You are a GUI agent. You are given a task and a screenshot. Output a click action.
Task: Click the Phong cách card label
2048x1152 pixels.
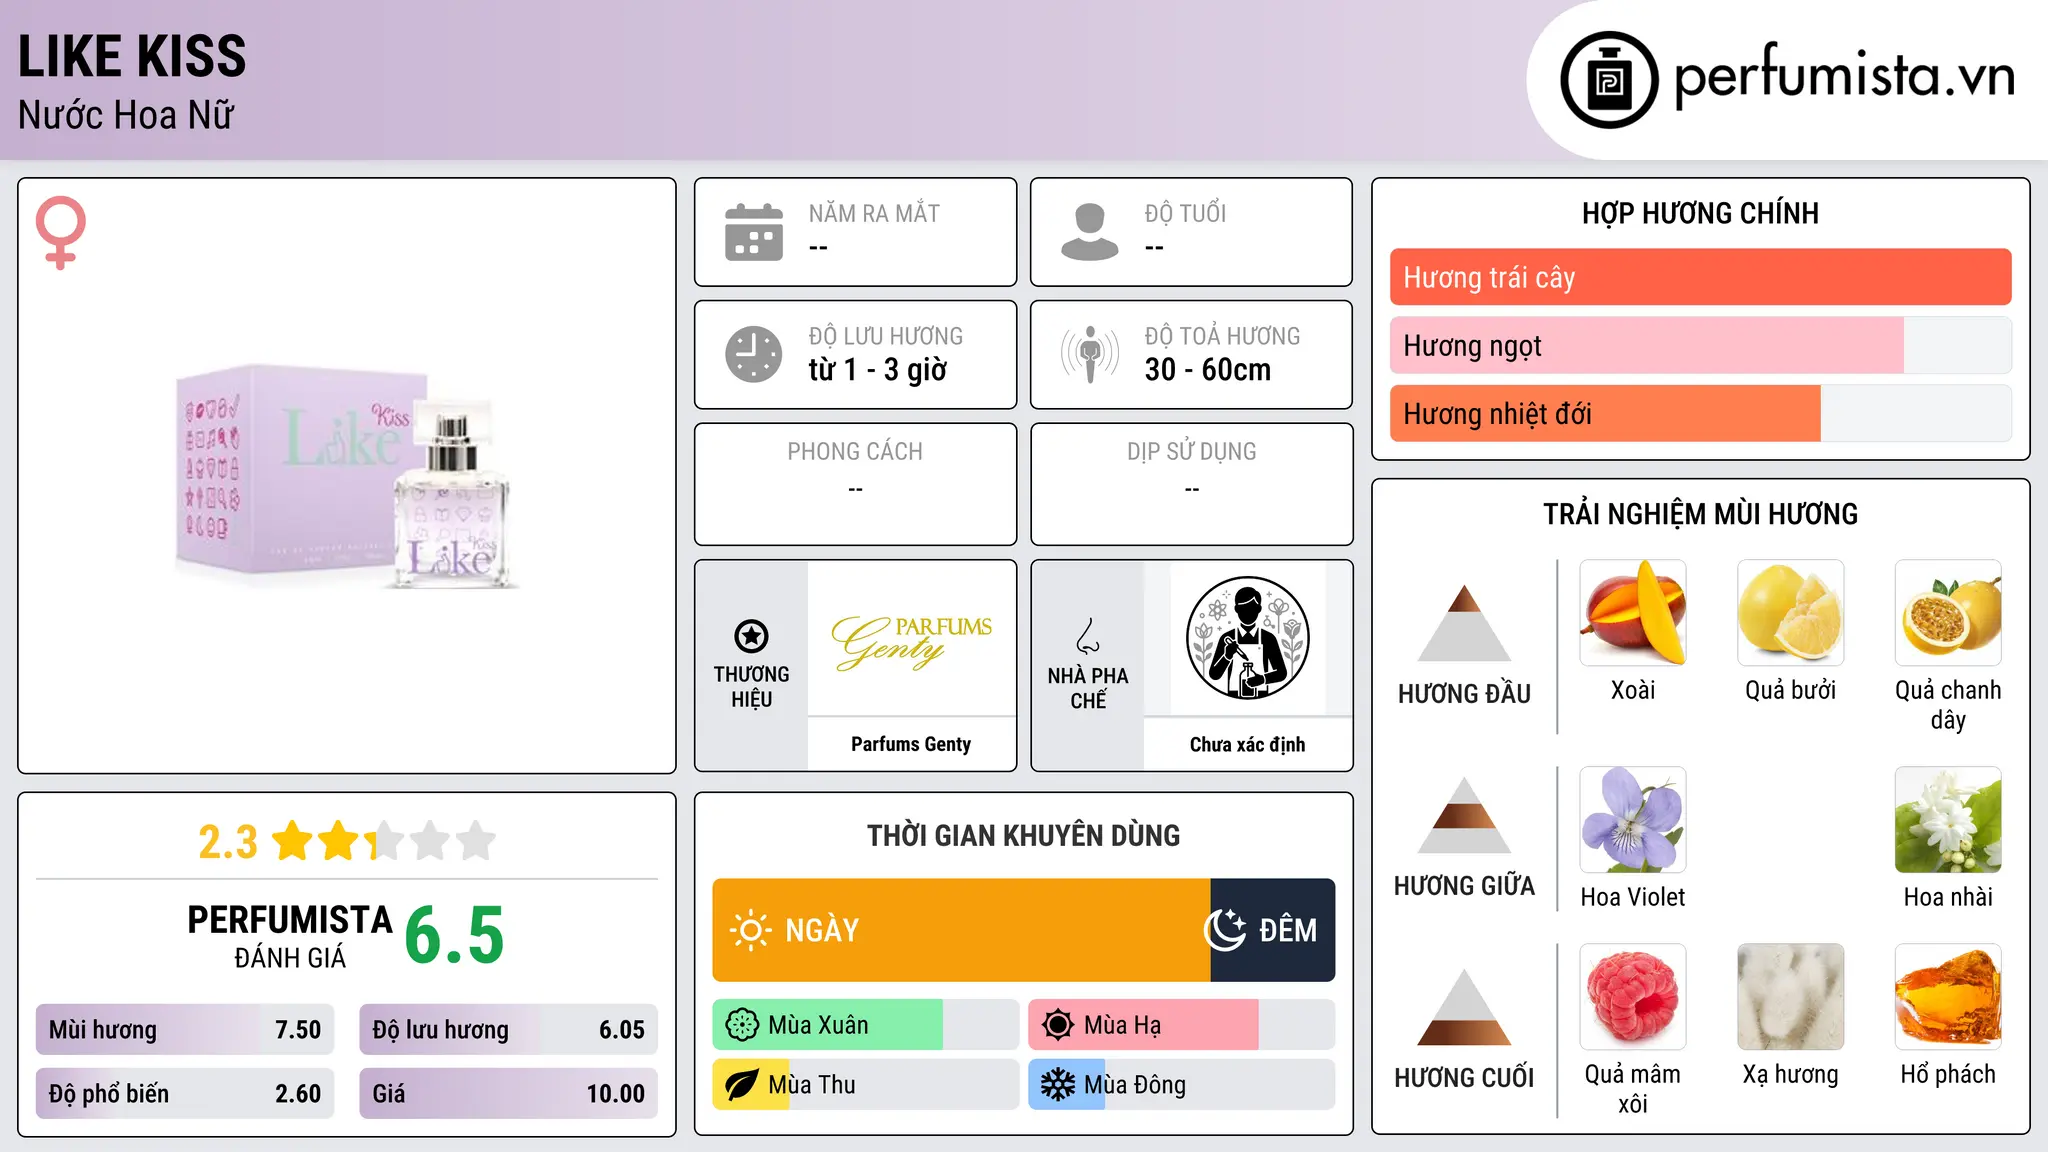coord(855,452)
